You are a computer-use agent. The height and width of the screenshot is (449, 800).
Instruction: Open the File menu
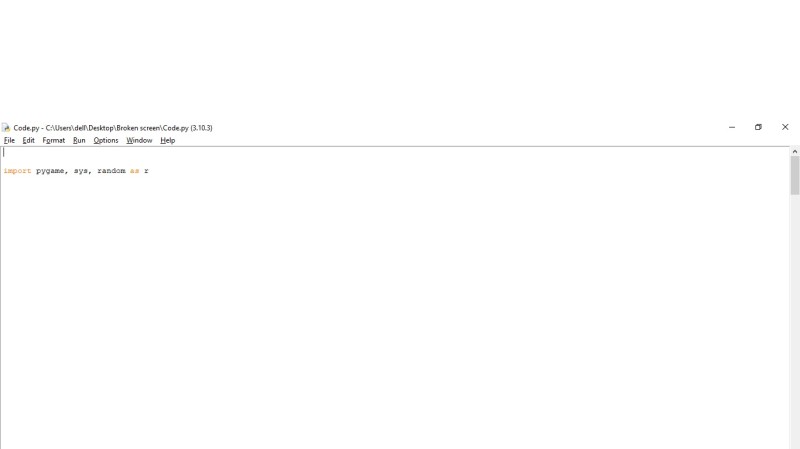click(9, 140)
